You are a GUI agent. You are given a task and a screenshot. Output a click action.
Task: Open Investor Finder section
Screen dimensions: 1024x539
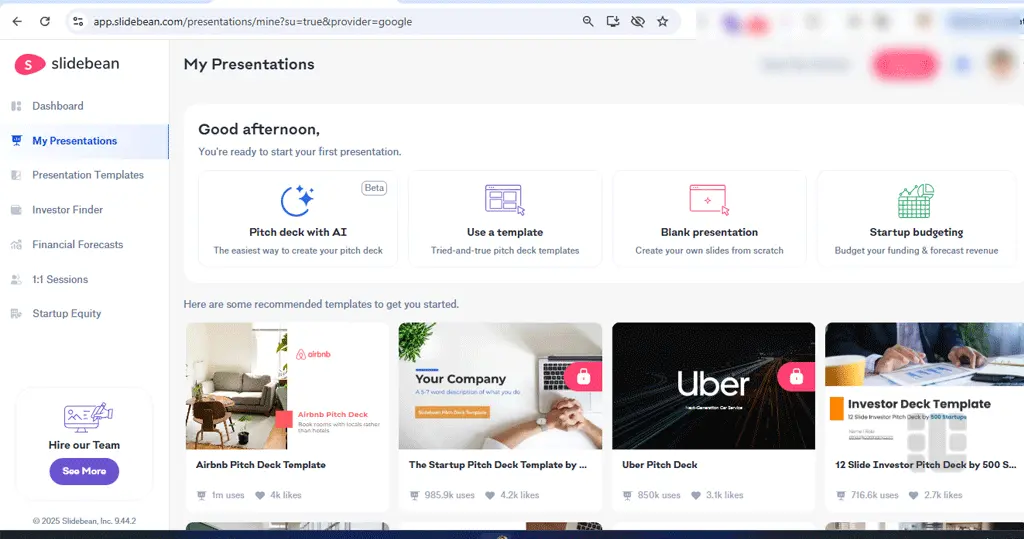pyautogui.click(x=67, y=210)
